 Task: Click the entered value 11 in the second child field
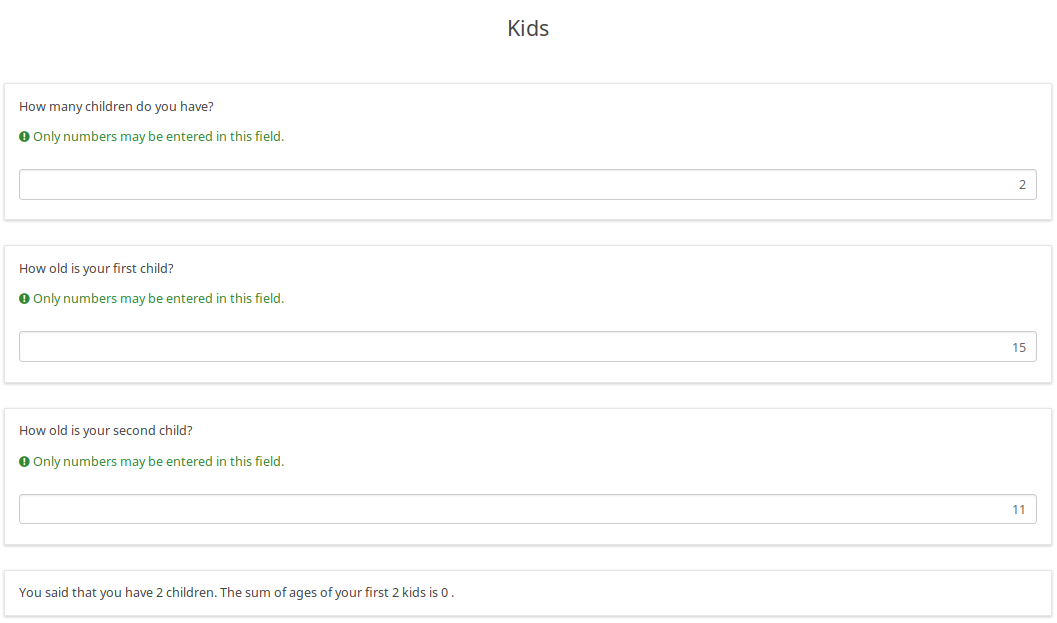click(x=1019, y=509)
